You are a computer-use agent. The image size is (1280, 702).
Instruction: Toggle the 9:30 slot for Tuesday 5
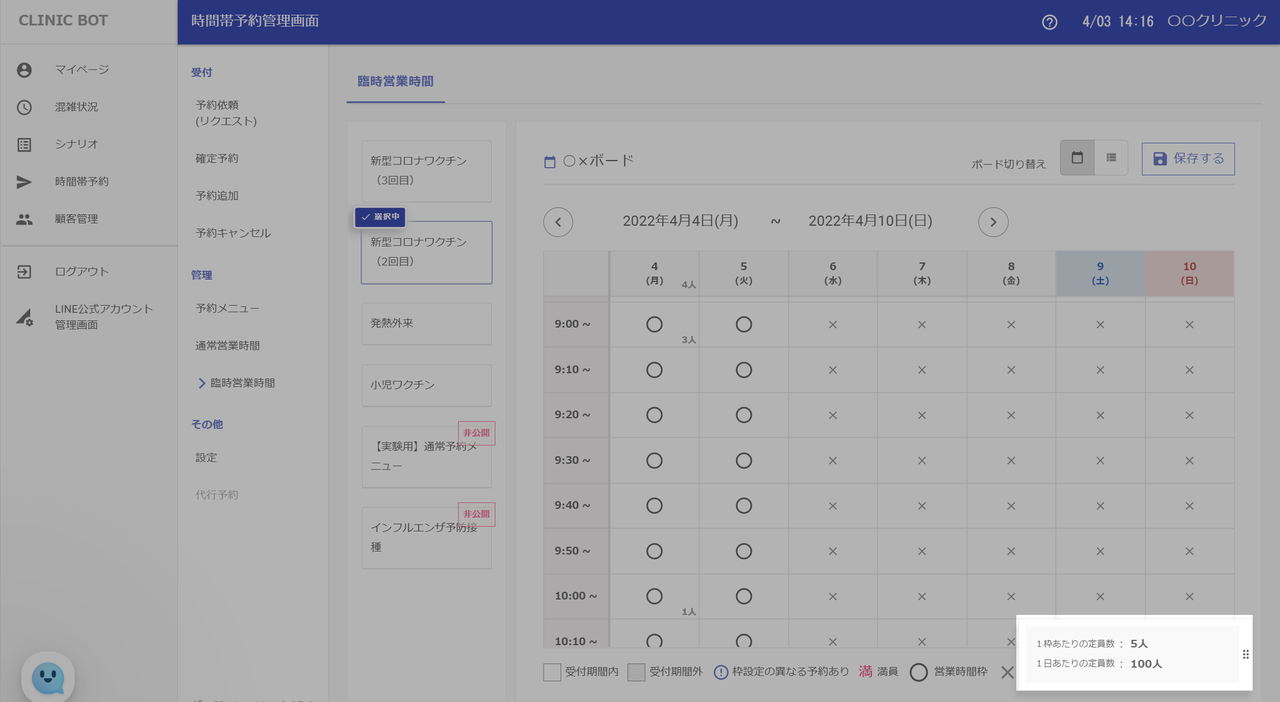click(743, 460)
